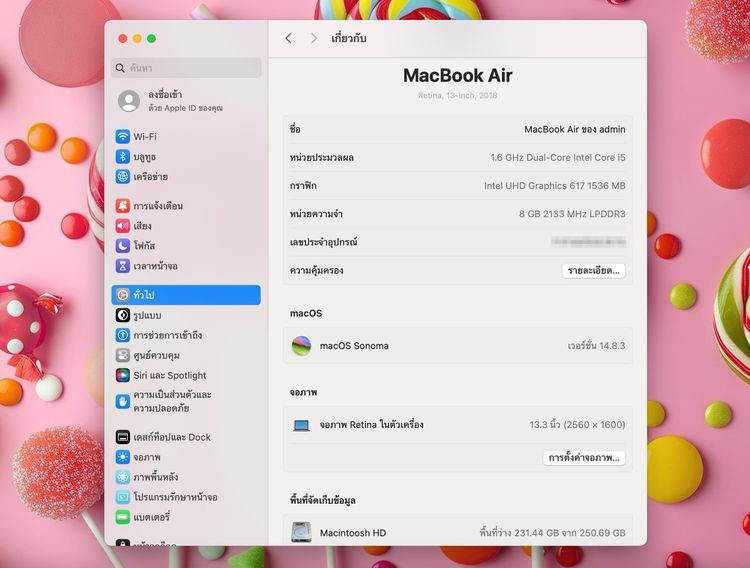This screenshot has height=568, width=750.
Task: Click the yellow minimize window button
Action: [137, 38]
